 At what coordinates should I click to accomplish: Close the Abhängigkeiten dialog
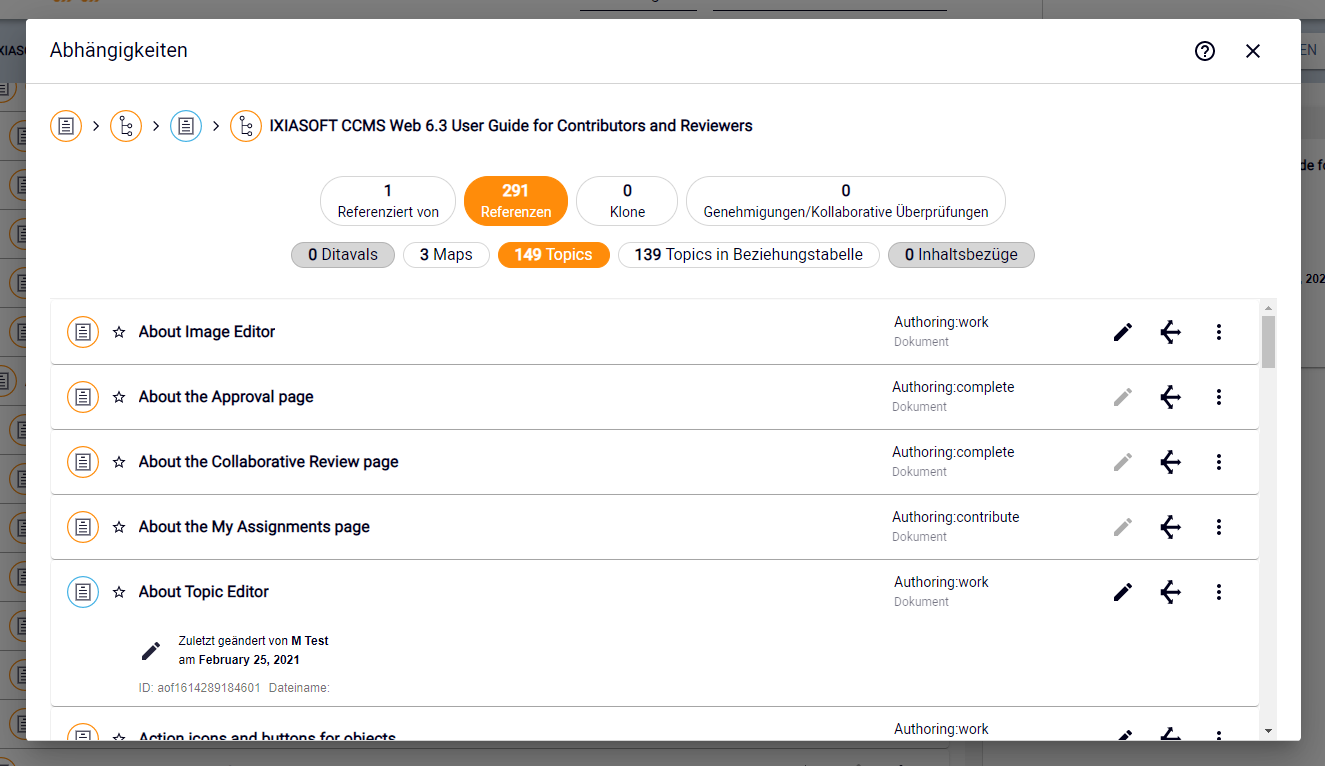tap(1253, 51)
